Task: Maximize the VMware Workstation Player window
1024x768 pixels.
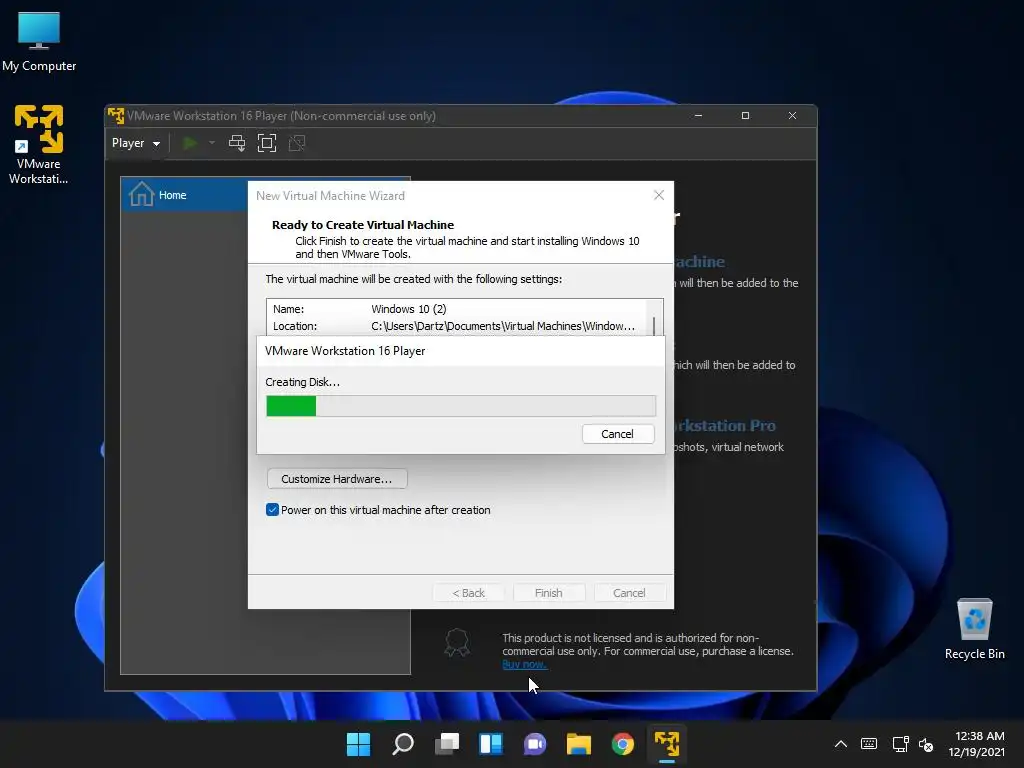Action: tap(745, 116)
